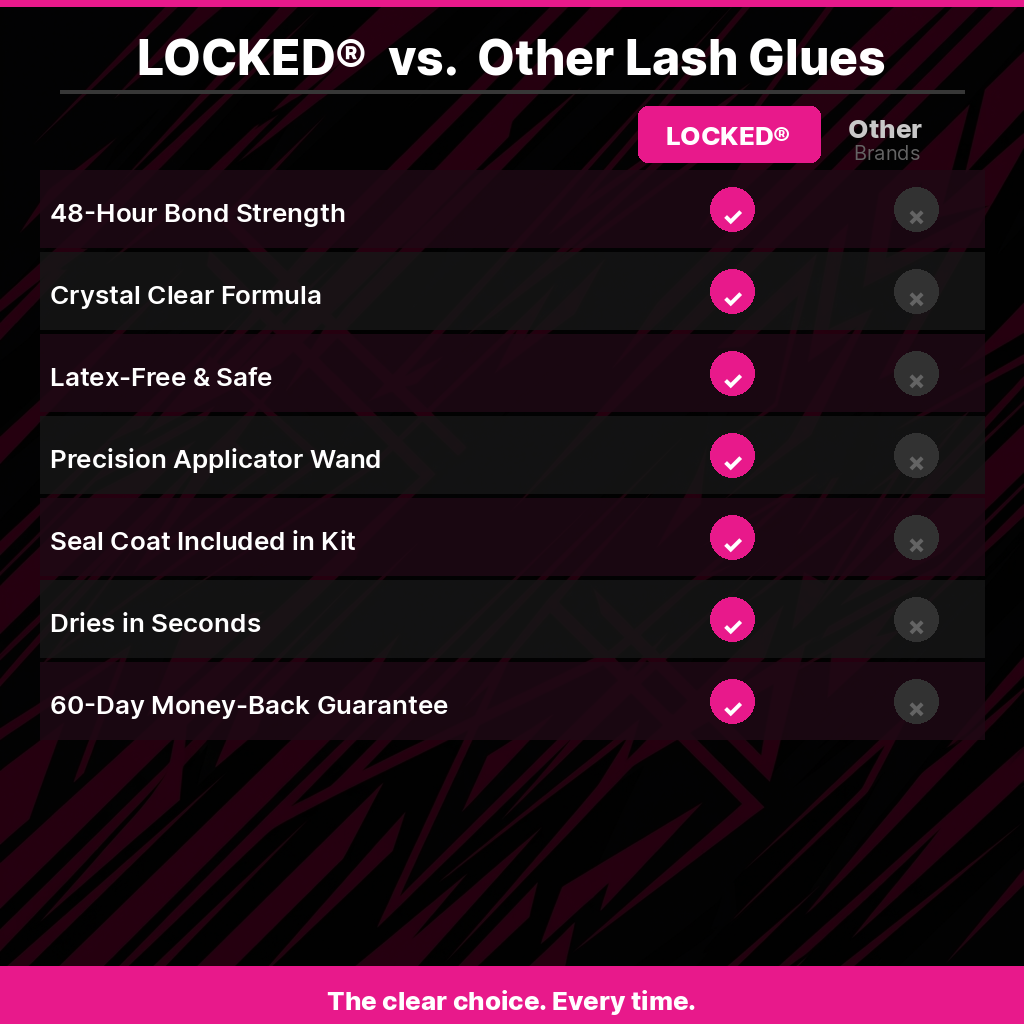Click the 48-Hour Bond Strength row label

pyautogui.click(x=198, y=213)
